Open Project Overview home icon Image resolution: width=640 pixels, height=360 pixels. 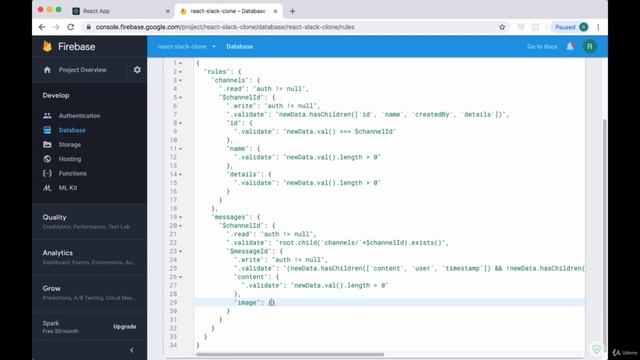pyautogui.click(x=47, y=70)
